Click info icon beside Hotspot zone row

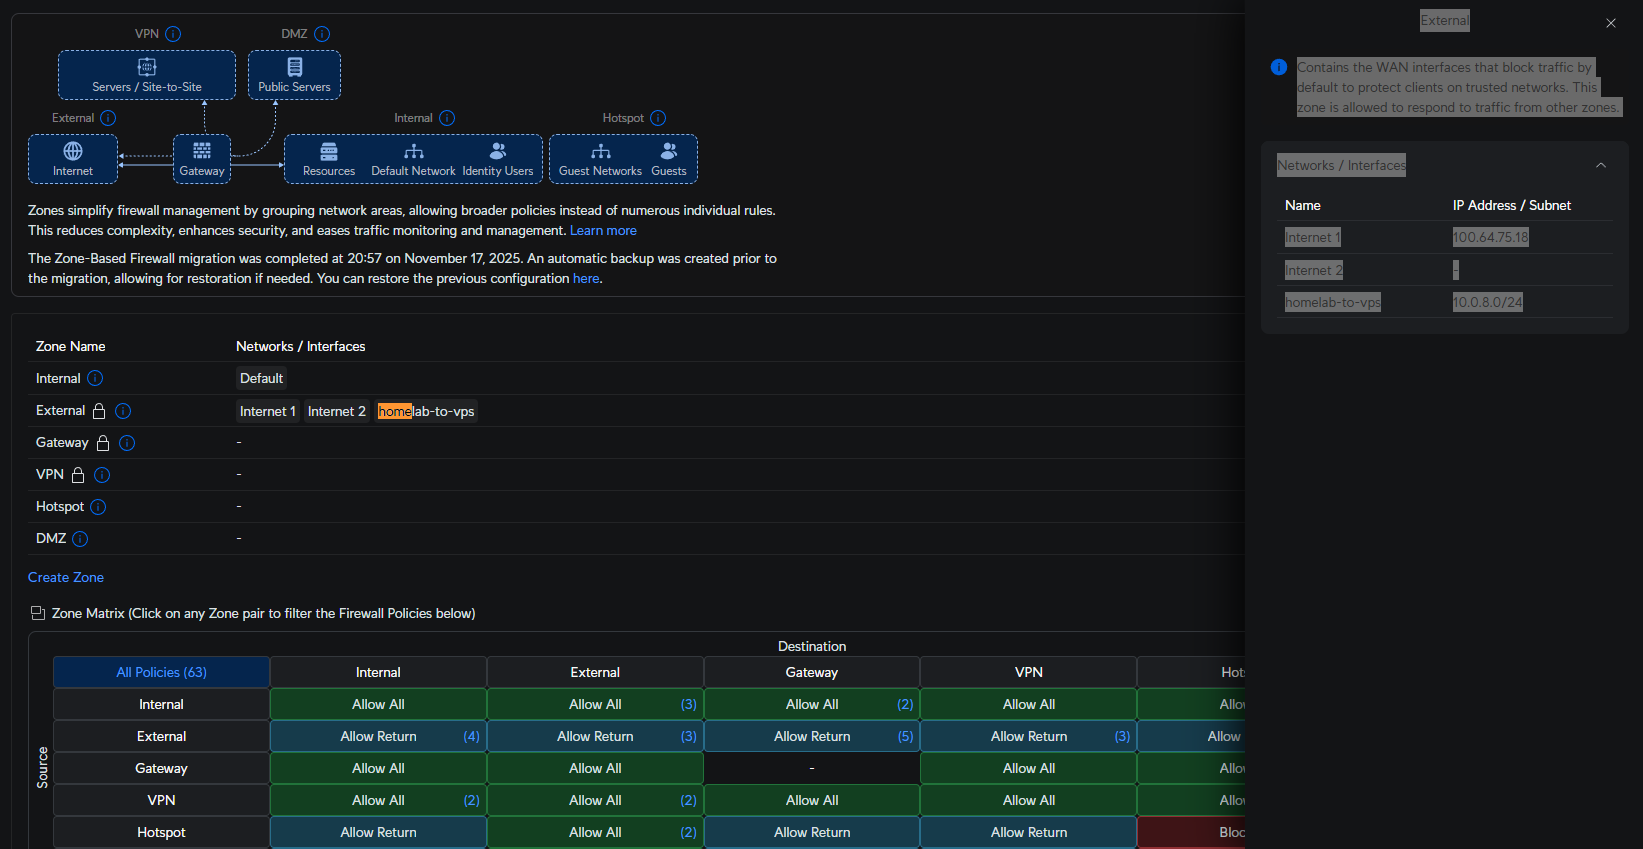coord(98,507)
